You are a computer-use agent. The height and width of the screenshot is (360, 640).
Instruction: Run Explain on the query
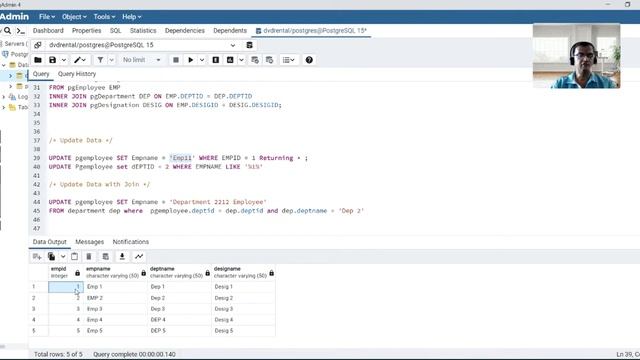point(216,60)
